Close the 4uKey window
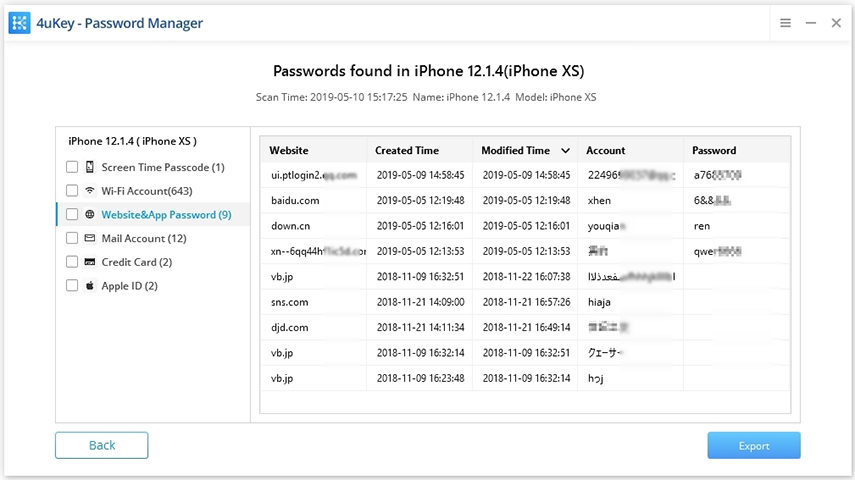Image resolution: width=855 pixels, height=480 pixels. click(x=836, y=23)
